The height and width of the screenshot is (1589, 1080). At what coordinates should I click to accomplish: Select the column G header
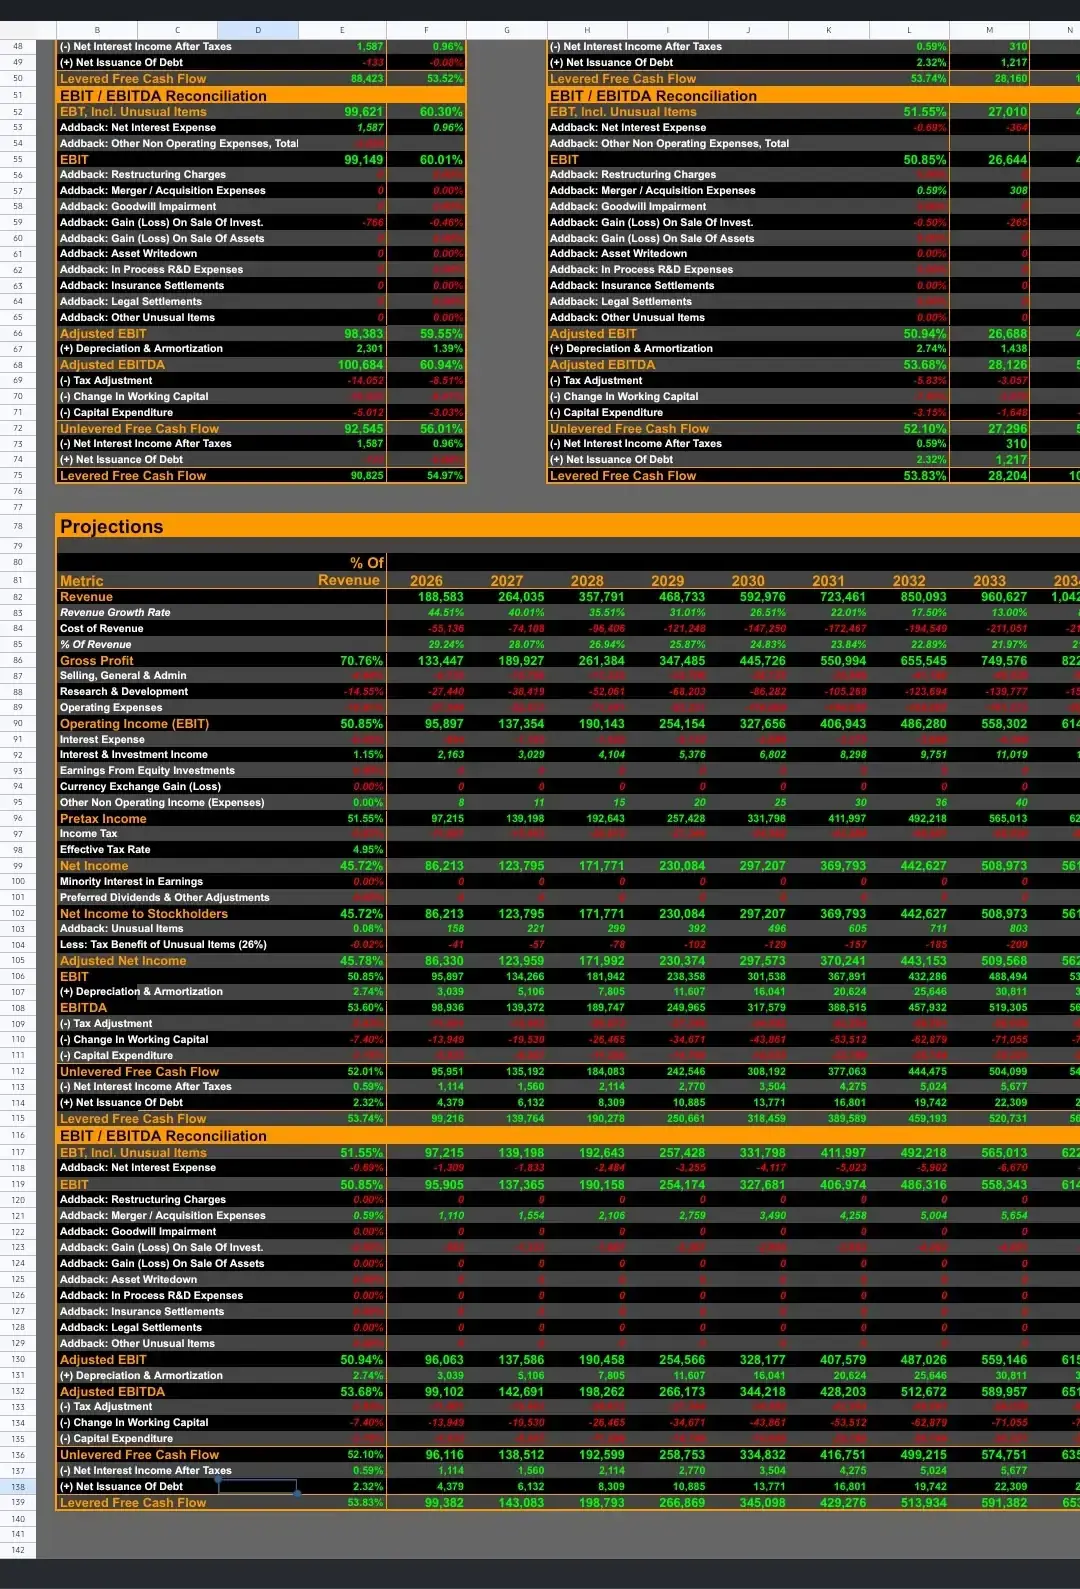click(507, 30)
